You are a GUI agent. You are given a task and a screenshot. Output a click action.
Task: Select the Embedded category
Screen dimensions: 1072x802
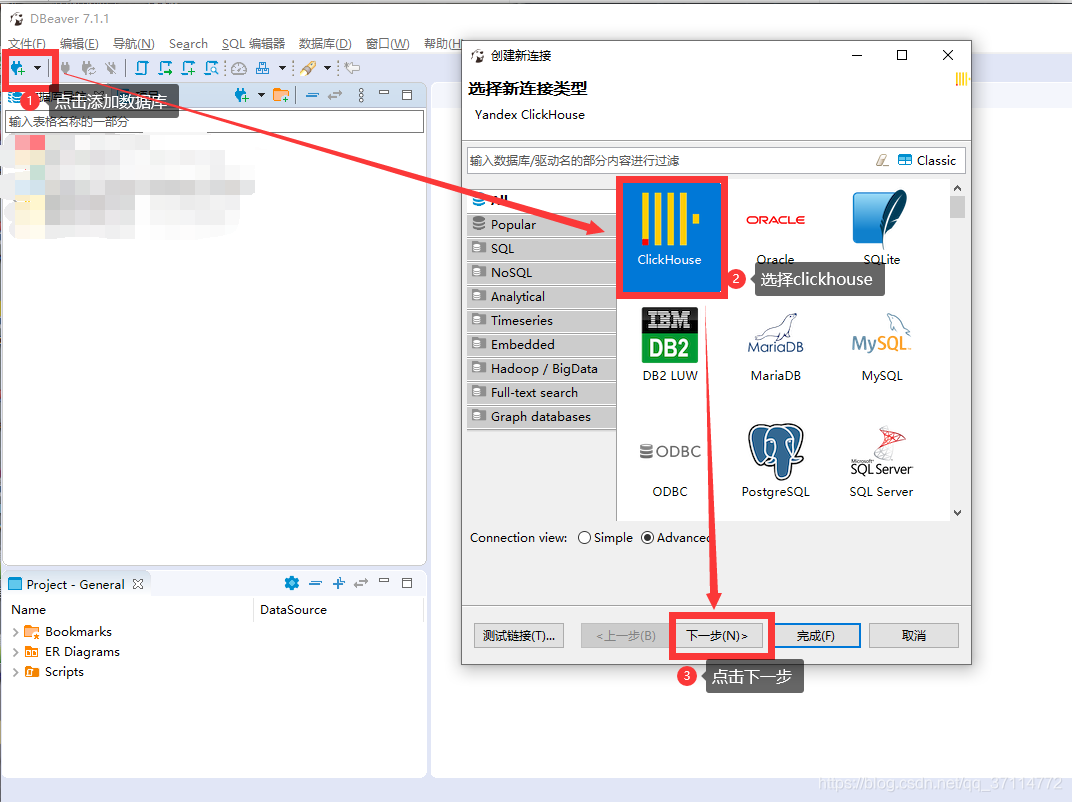tap(541, 344)
